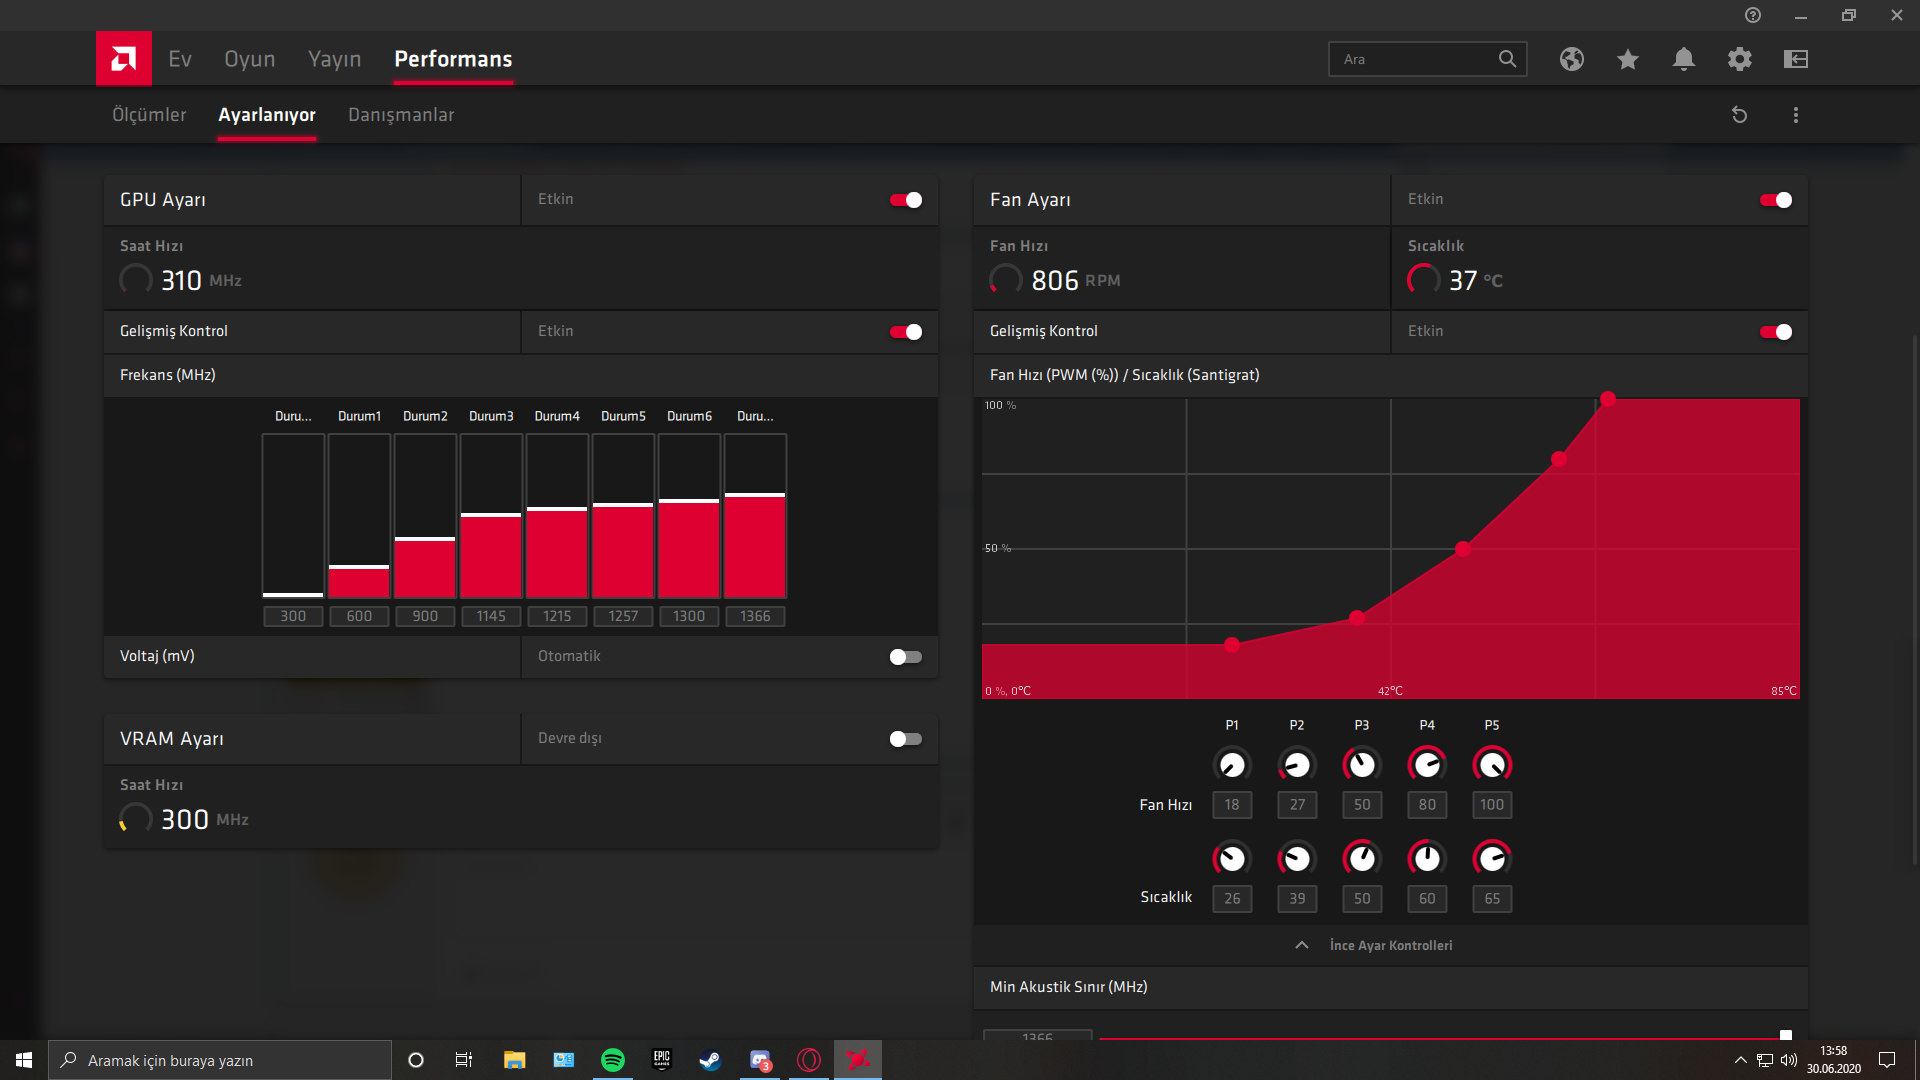This screenshot has width=1920, height=1080.
Task: Open Task View in taskbar
Action: (464, 1060)
